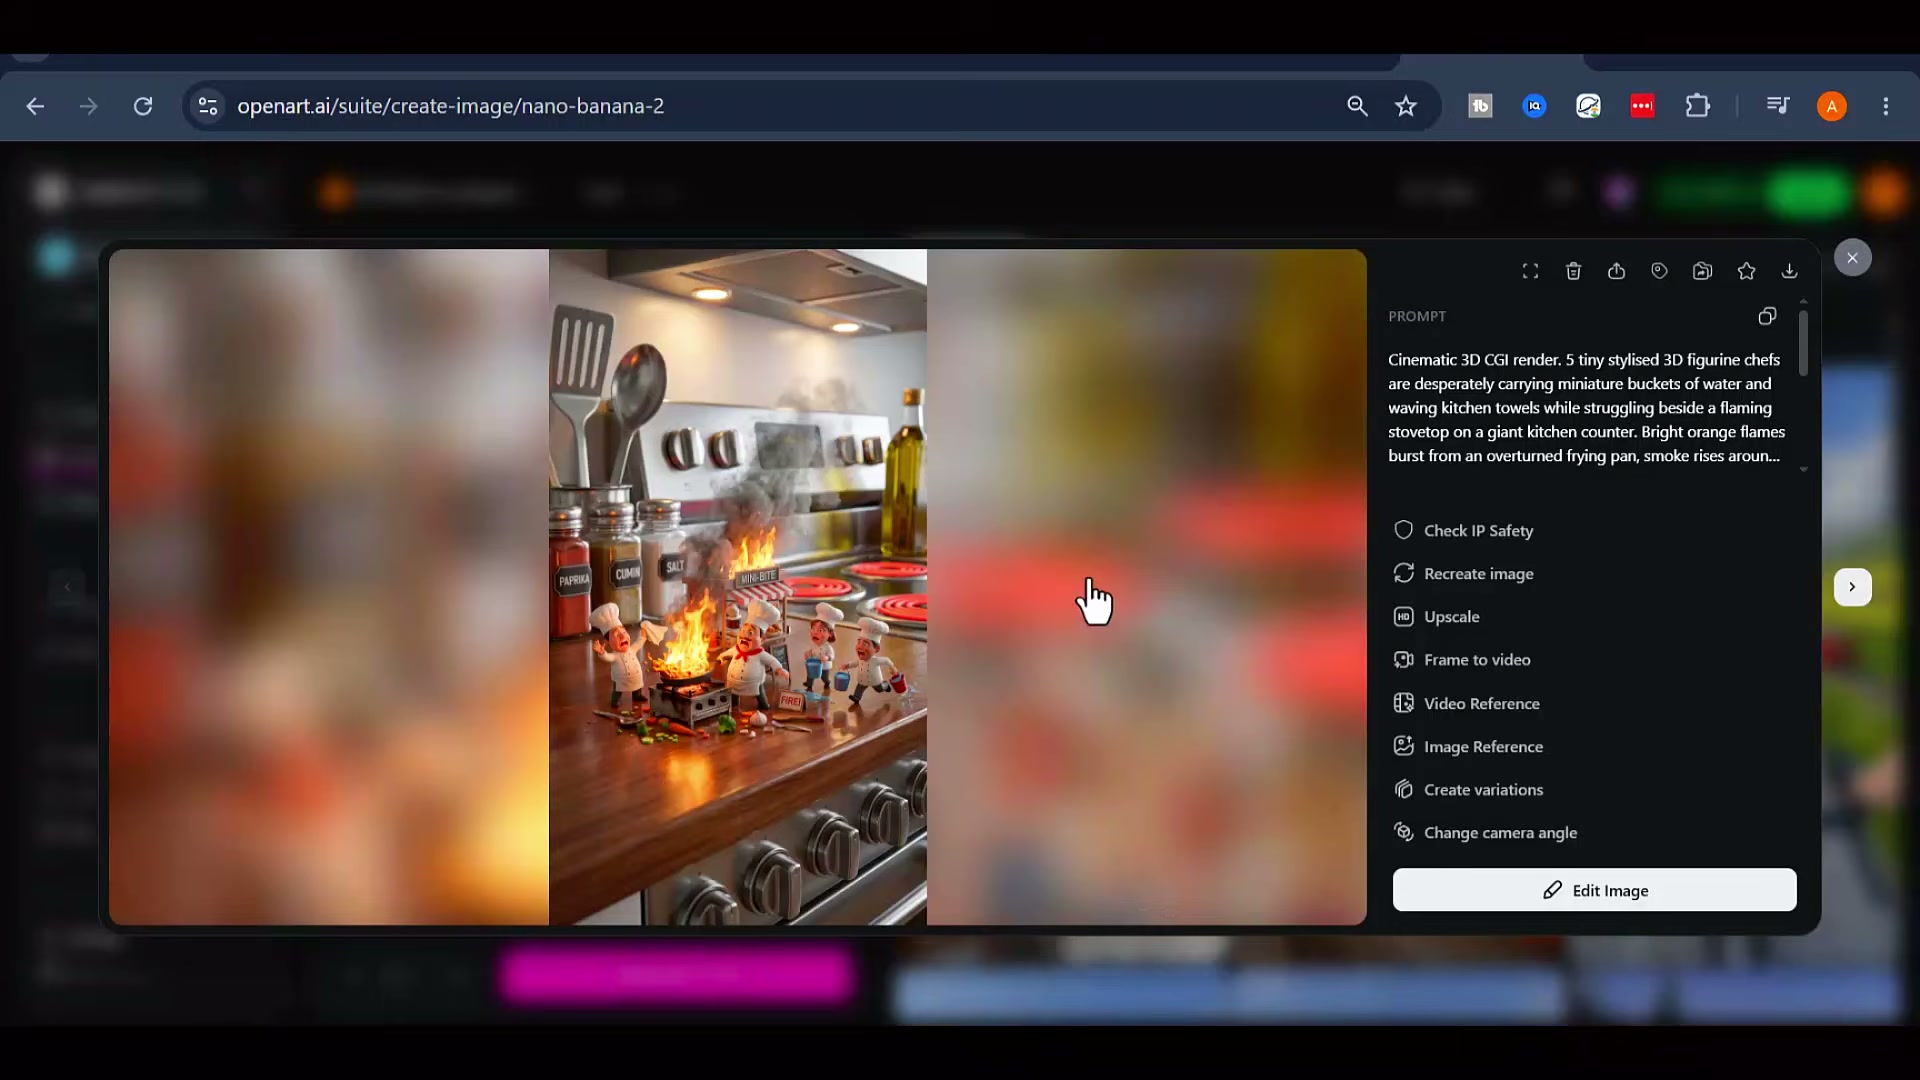The width and height of the screenshot is (1920, 1080).
Task: Favorite the image with the star icon
Action: pos(1746,271)
